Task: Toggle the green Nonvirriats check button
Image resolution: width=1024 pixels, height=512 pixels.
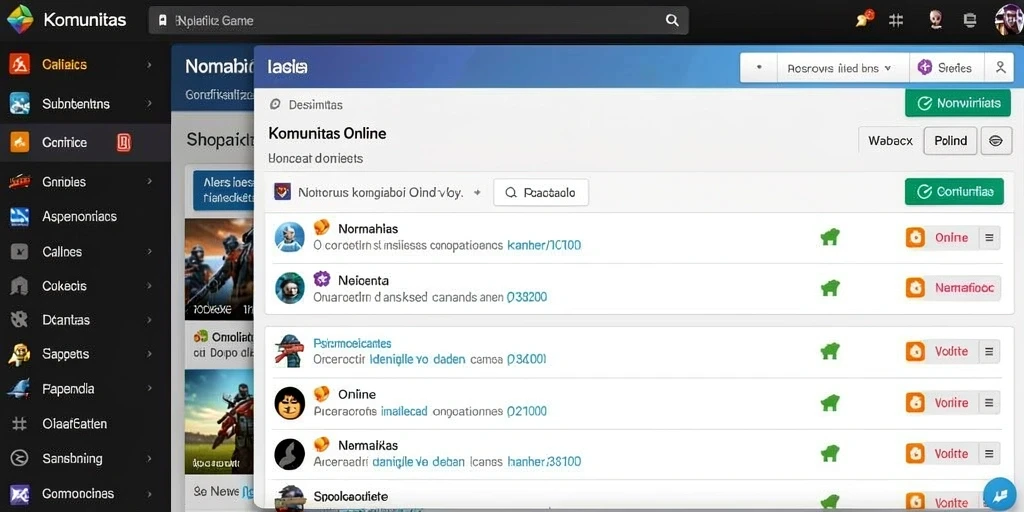Action: coord(957,103)
